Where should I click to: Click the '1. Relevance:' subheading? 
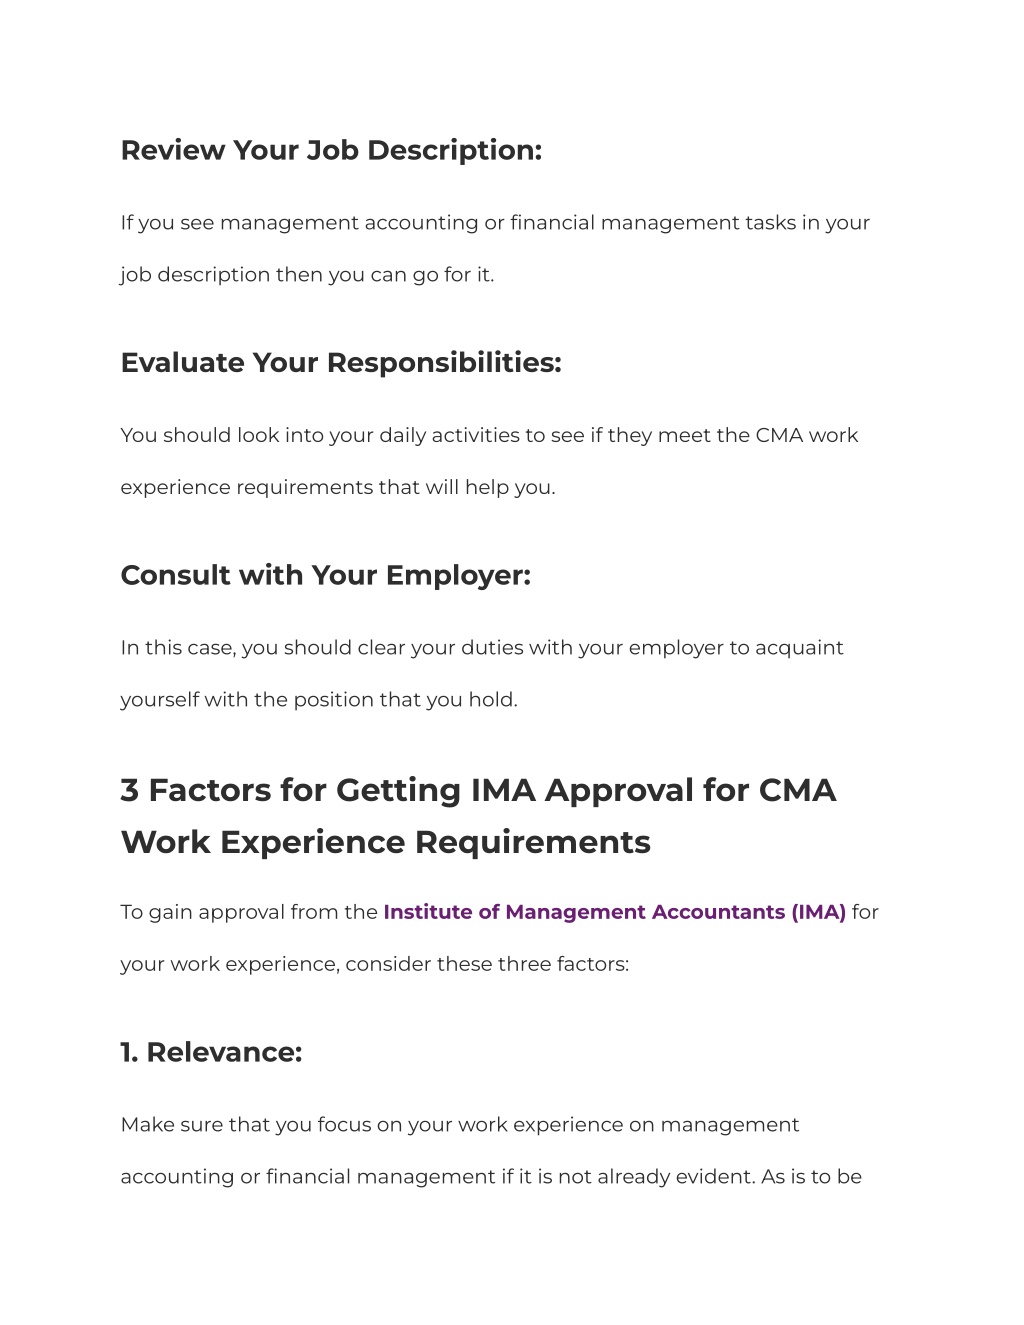pos(211,1052)
